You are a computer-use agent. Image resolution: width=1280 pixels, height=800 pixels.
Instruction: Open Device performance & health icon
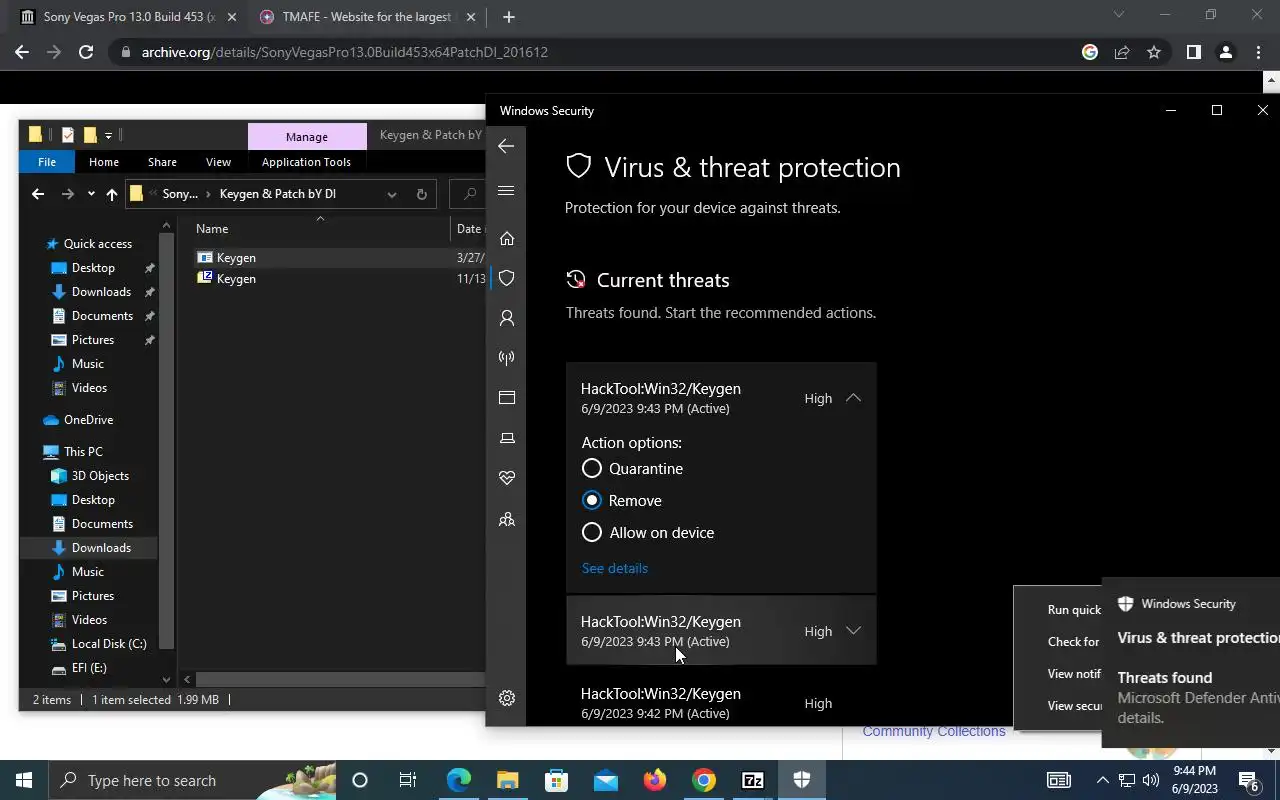point(507,478)
